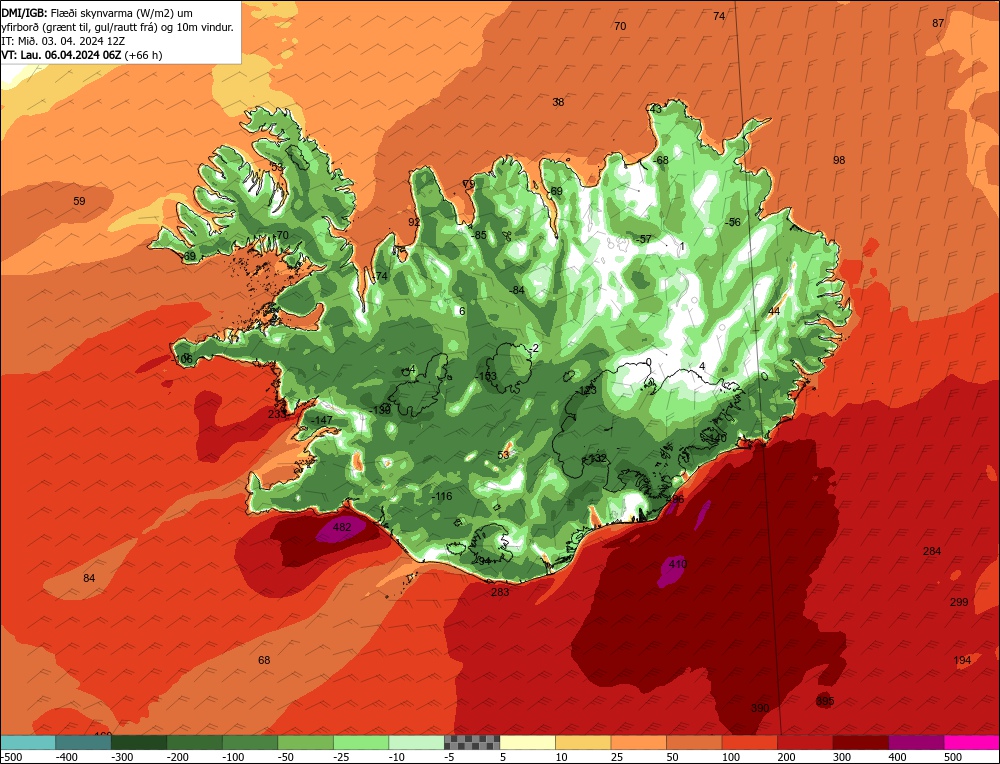Click the -116 value on land
Viewport: 1000px width, 764px height.
(x=441, y=496)
